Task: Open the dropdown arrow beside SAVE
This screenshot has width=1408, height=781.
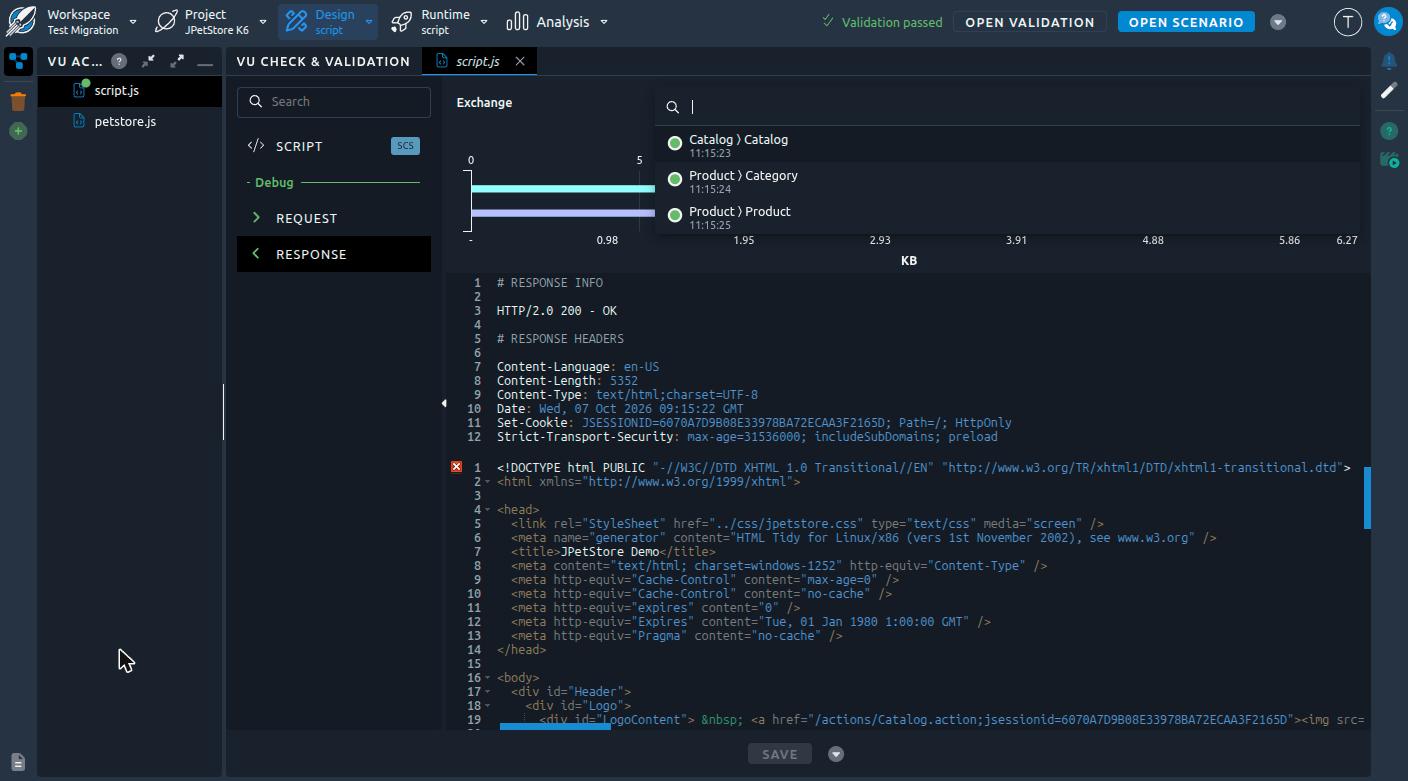Action: (x=836, y=754)
